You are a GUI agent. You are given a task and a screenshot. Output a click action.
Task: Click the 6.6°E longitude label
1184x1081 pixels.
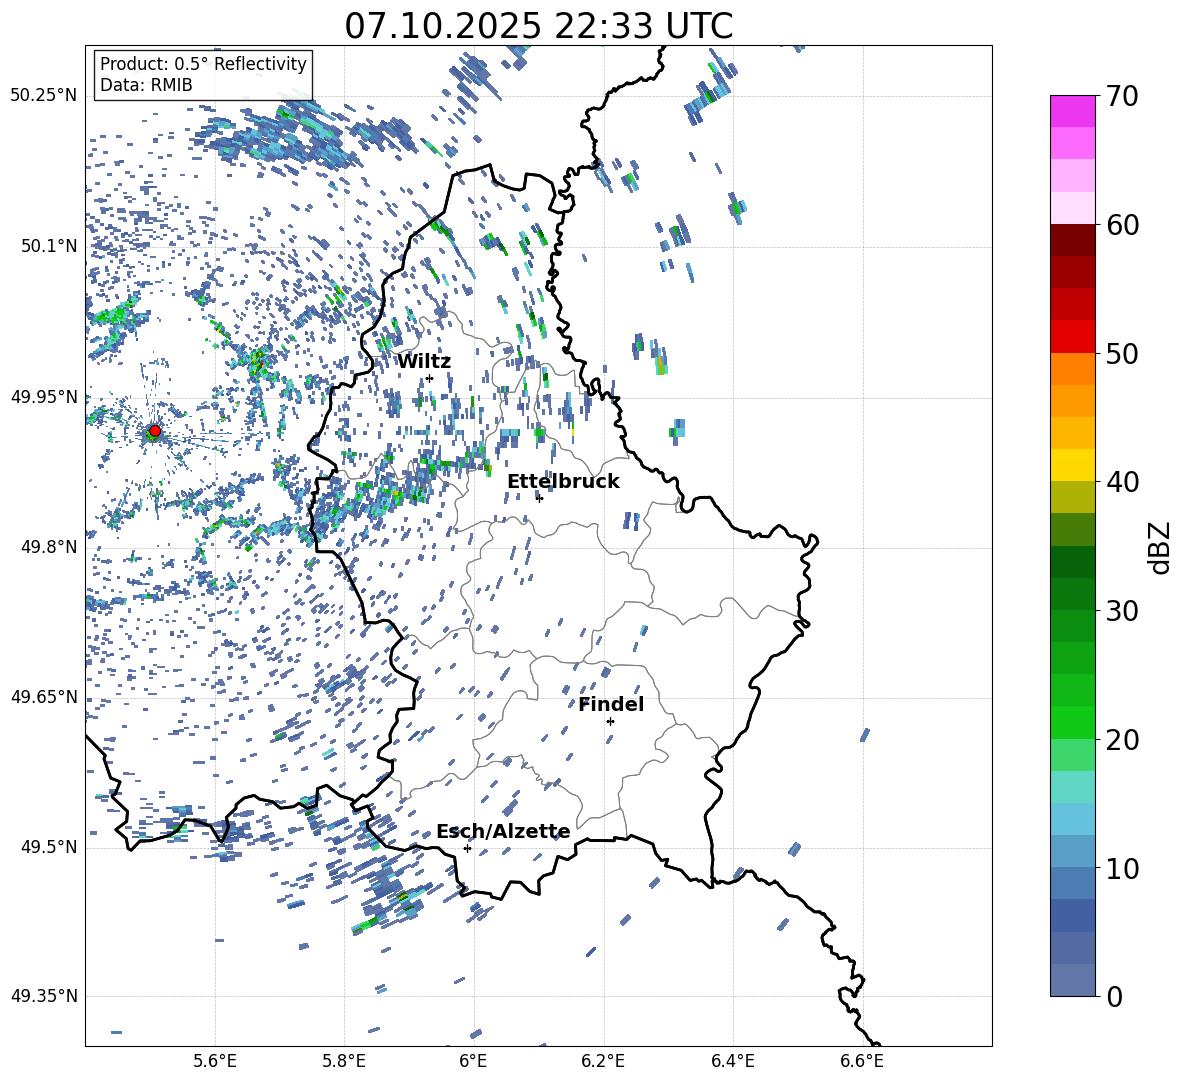point(862,1062)
